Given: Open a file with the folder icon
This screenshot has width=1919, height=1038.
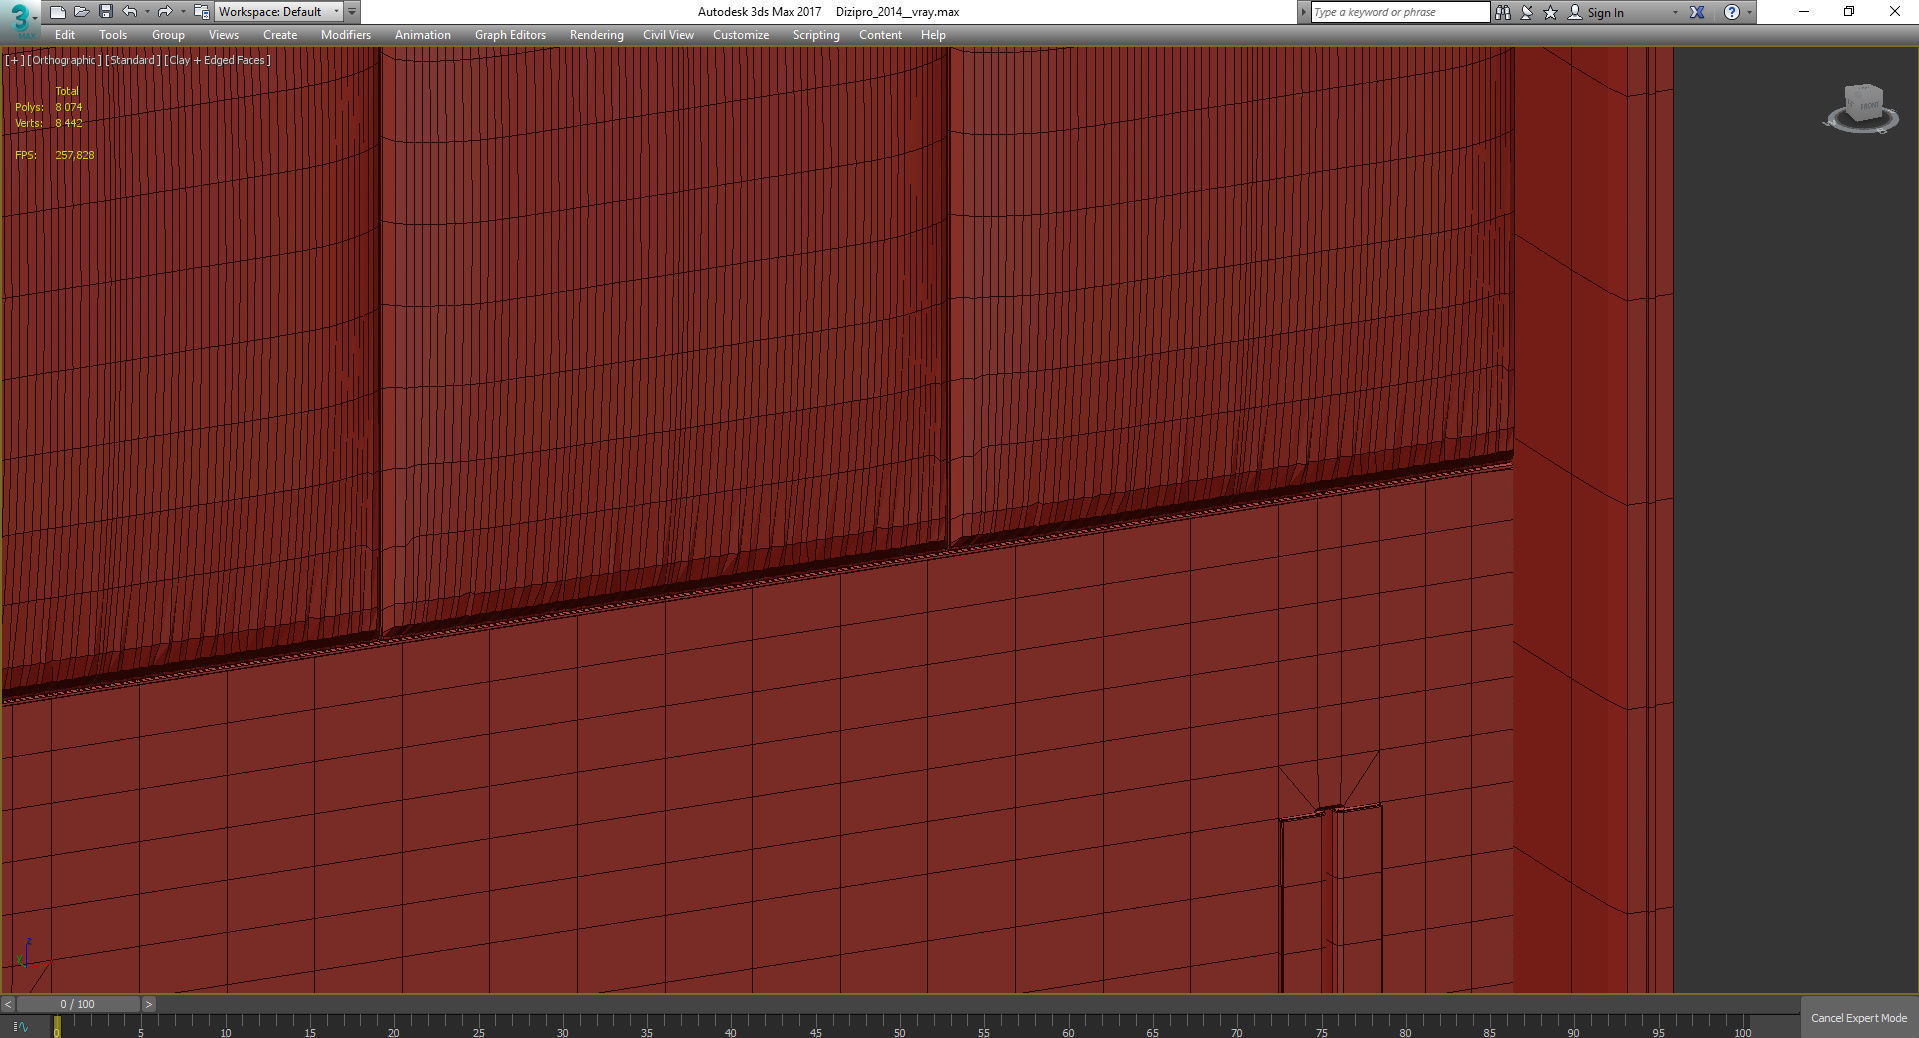Looking at the screenshot, I should (82, 12).
